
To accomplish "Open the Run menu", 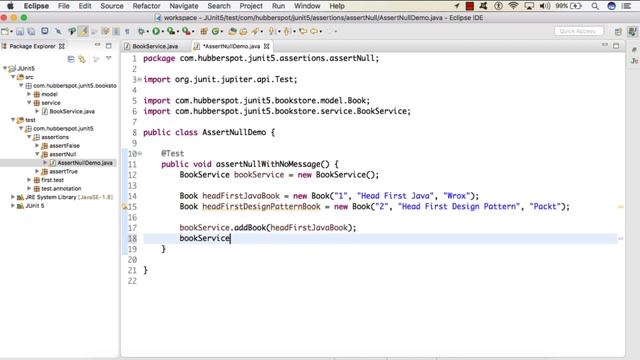I will (278, 6).
